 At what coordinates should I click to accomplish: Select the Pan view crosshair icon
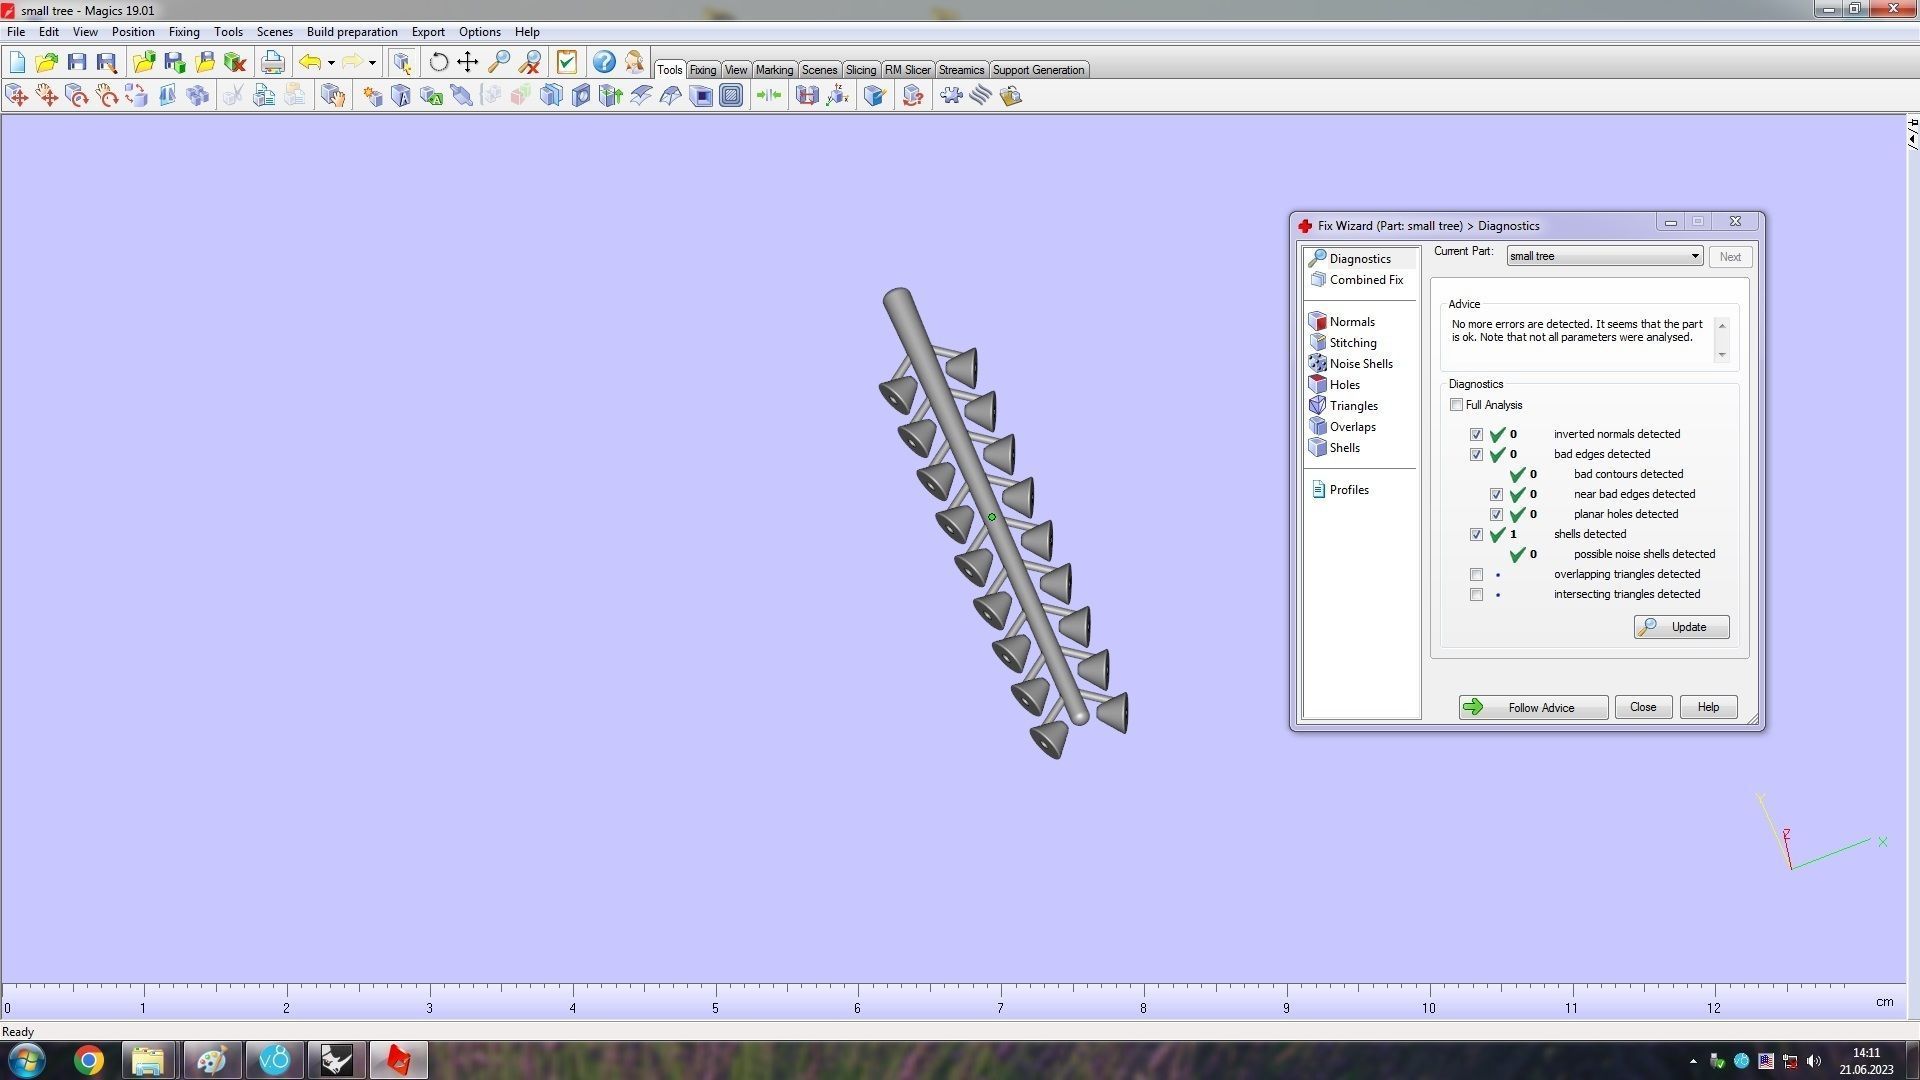point(468,62)
